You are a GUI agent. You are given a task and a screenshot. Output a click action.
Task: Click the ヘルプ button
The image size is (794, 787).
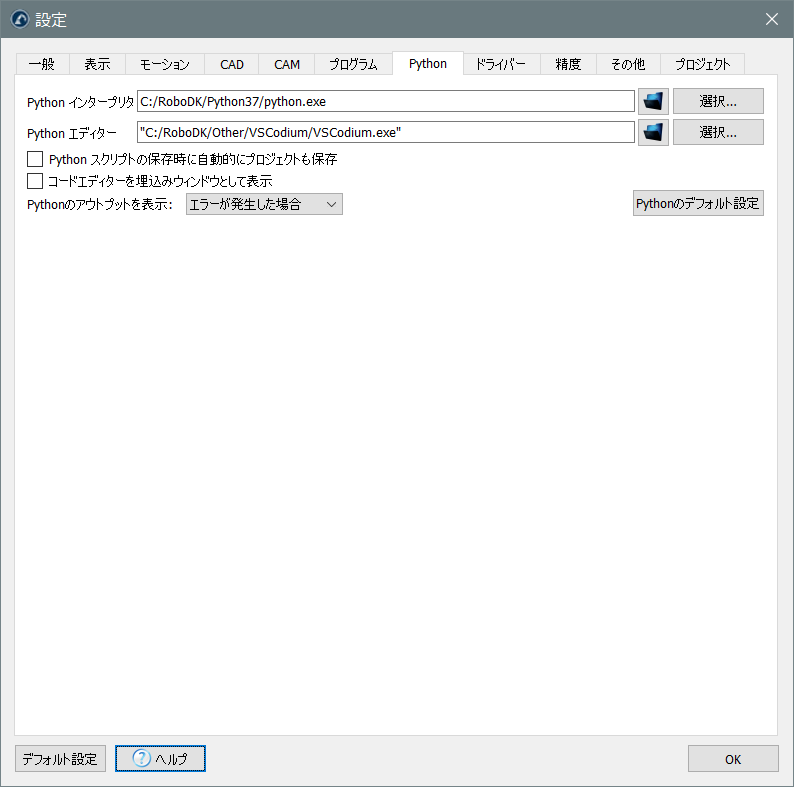point(160,759)
